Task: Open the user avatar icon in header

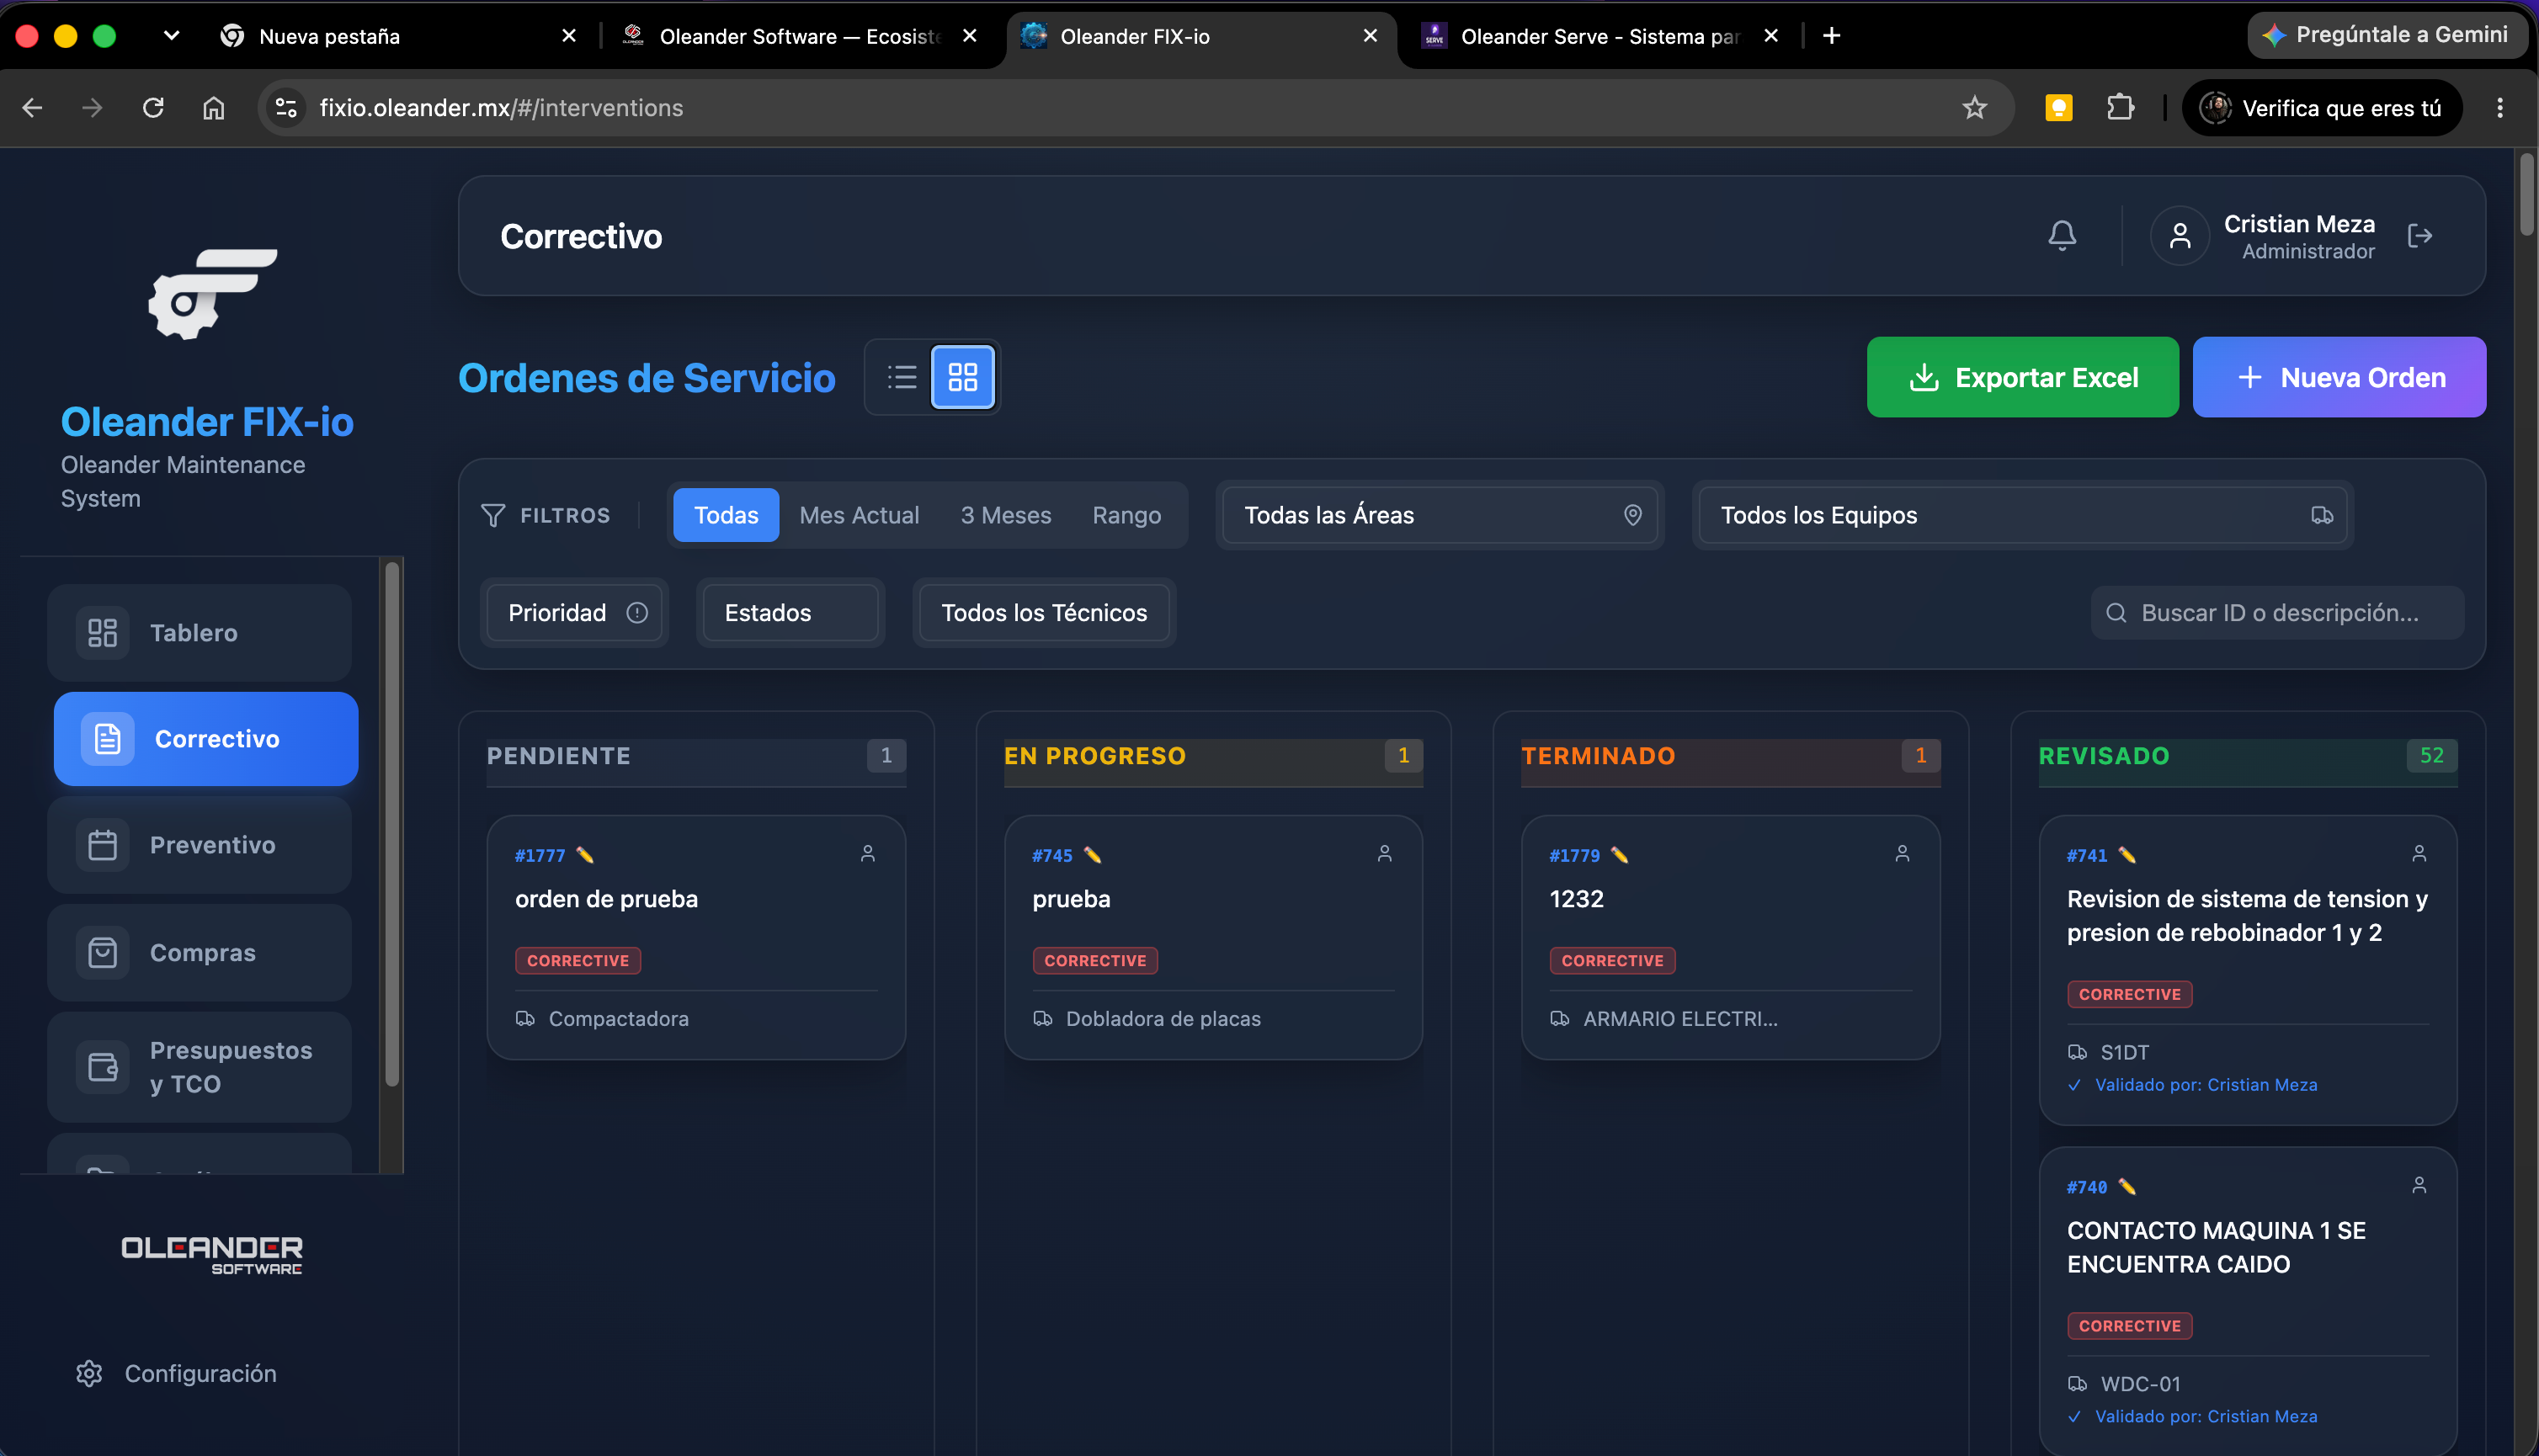Action: click(x=2179, y=236)
